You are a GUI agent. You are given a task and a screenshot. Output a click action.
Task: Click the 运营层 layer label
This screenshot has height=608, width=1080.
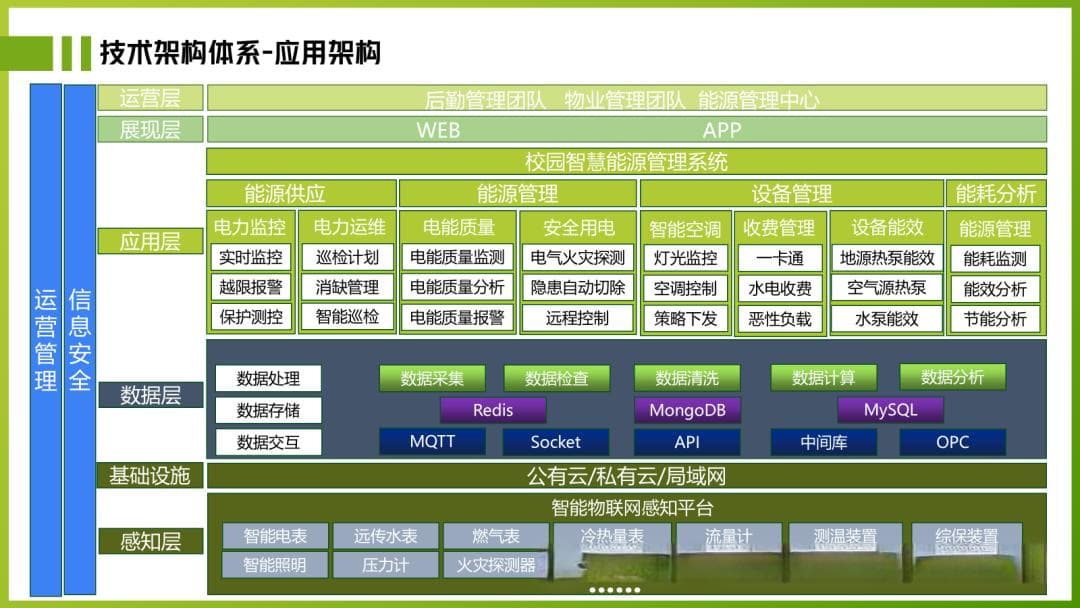coord(150,98)
